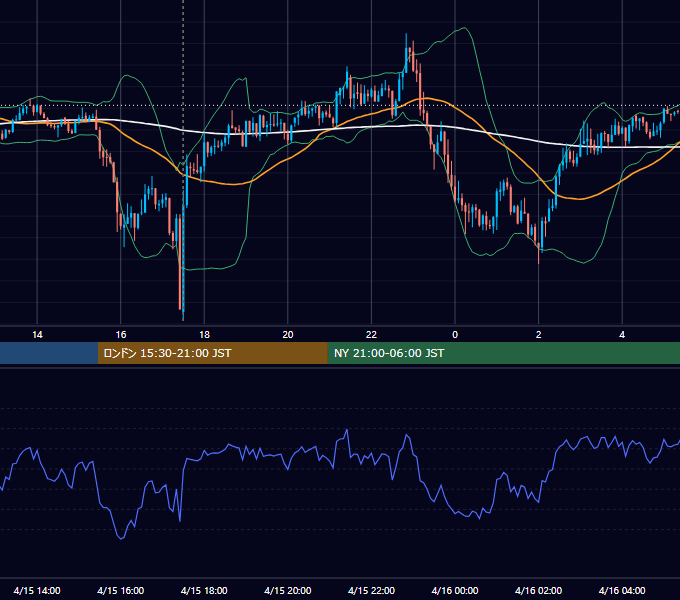The height and width of the screenshot is (600, 680).
Task: Click the 4 hour label on price chart axis
Action: point(622,335)
